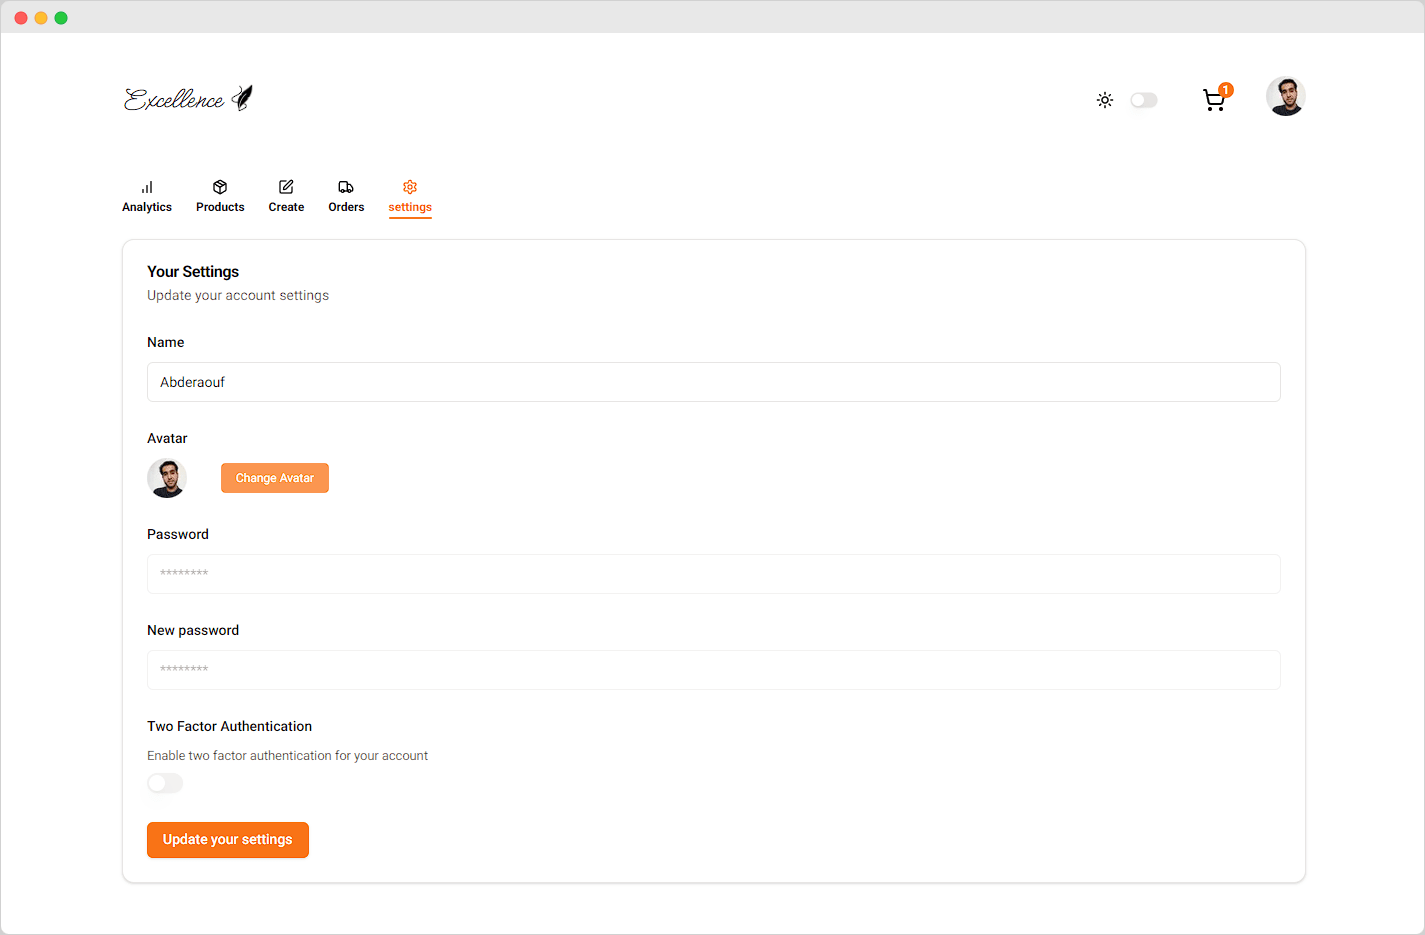Screen dimensions: 1425x935
Task: Click the cart notification badge
Action: pyautogui.click(x=1226, y=90)
